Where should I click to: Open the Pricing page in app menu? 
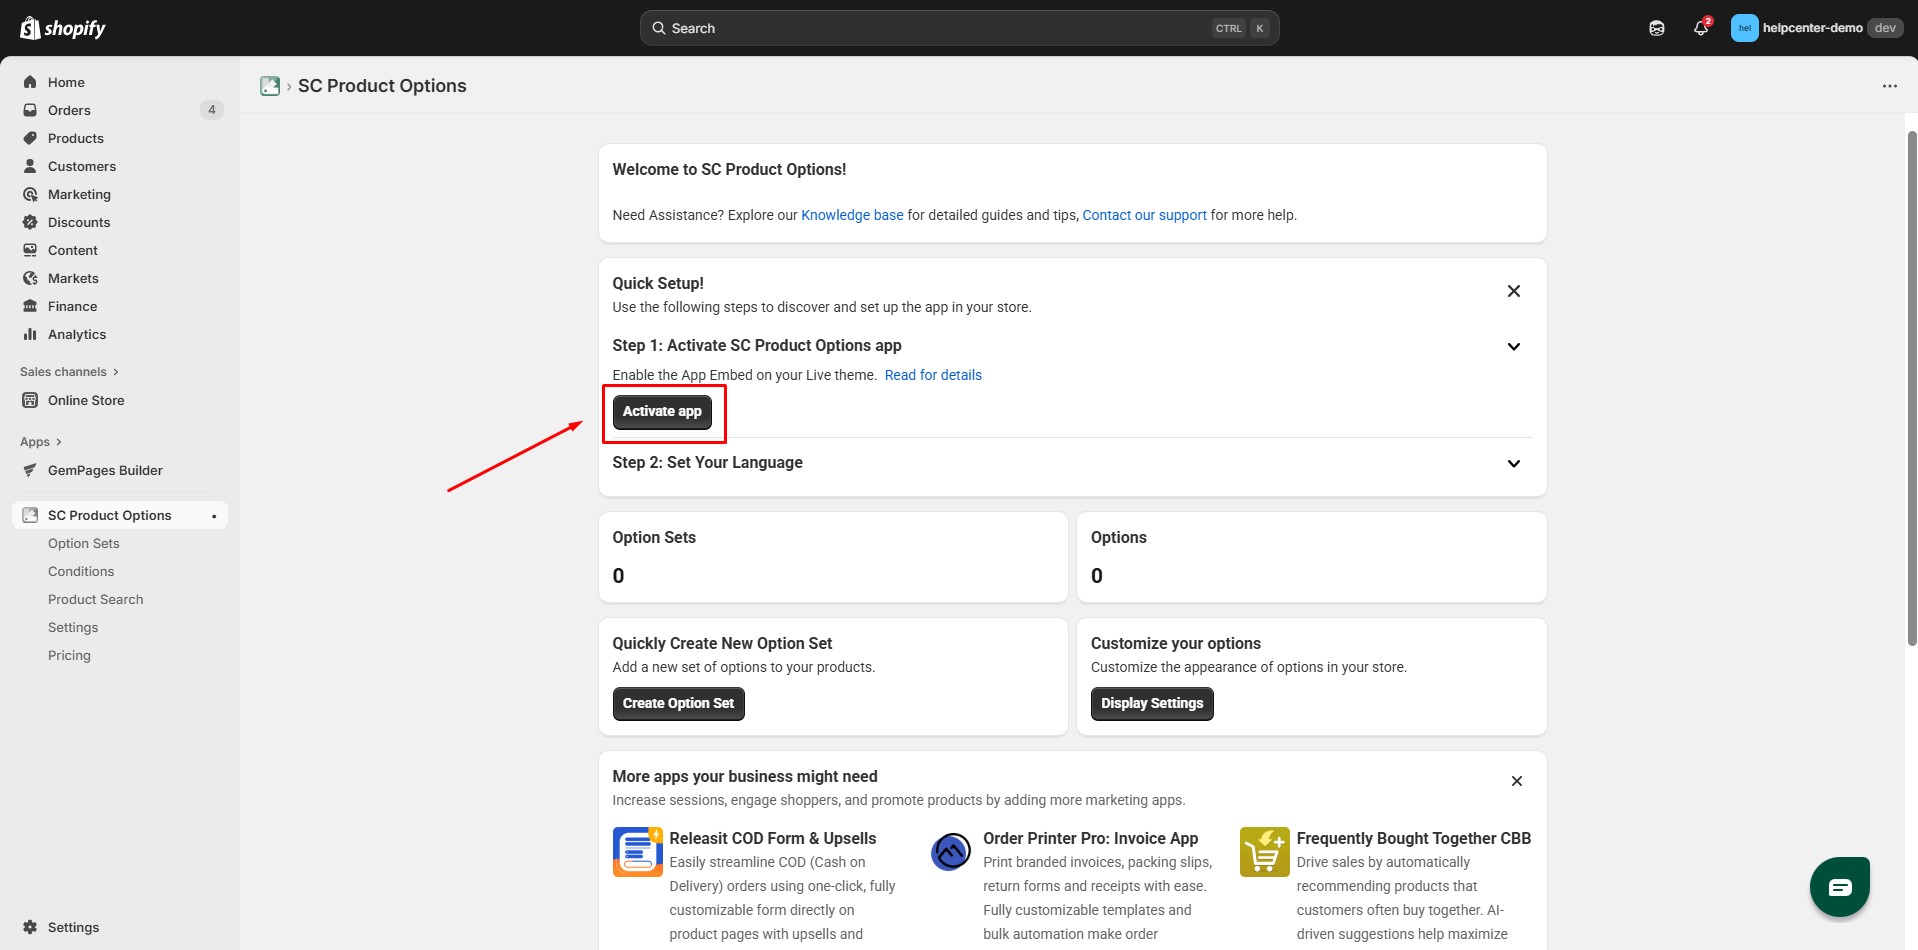click(69, 655)
